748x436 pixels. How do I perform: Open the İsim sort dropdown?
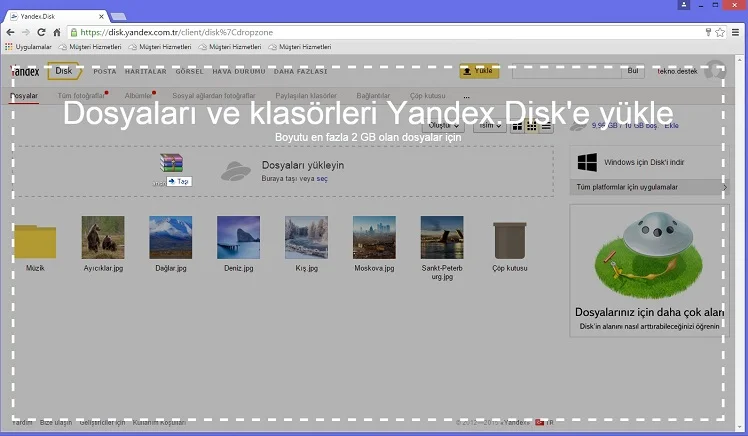click(x=488, y=126)
